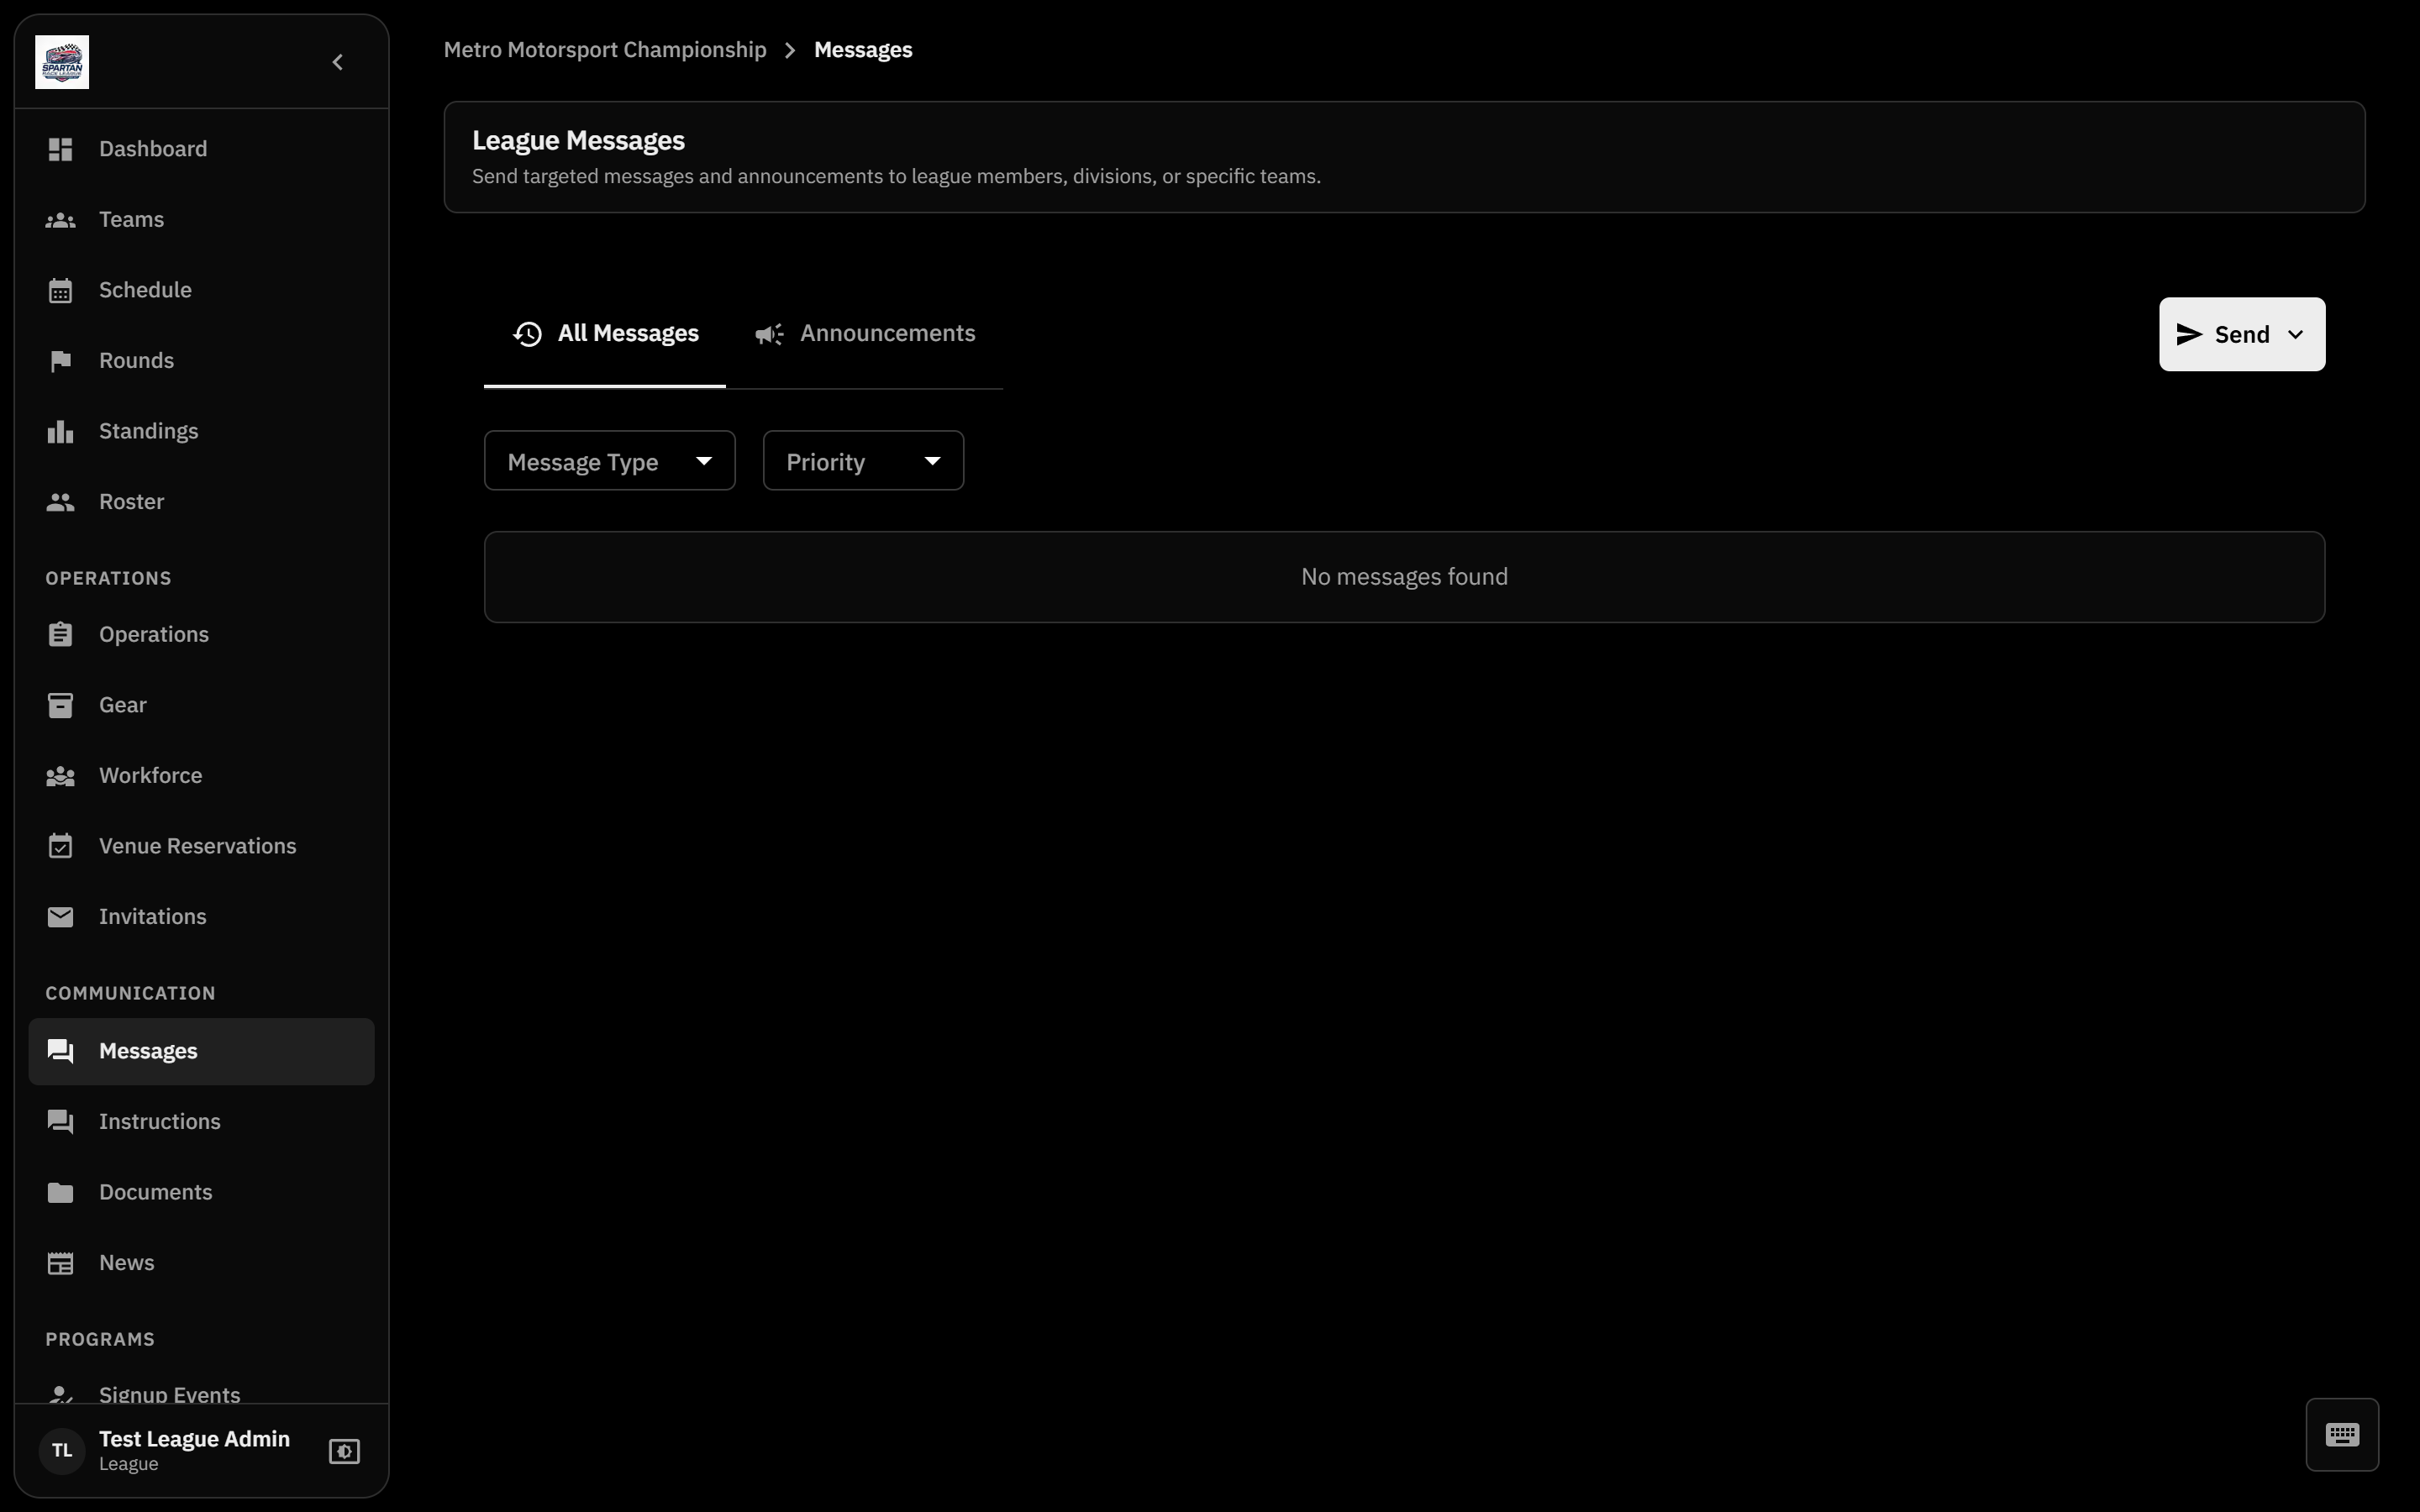Go to Metro Motorsport Championship breadcrumb

(x=605, y=50)
